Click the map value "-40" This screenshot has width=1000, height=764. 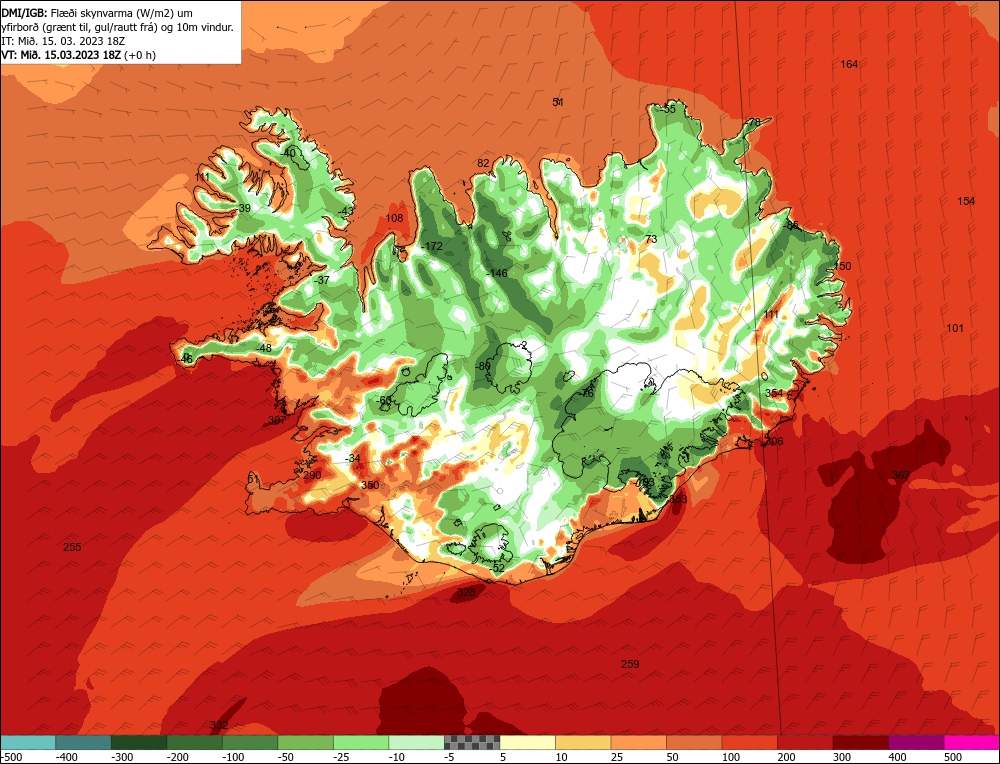point(288,152)
